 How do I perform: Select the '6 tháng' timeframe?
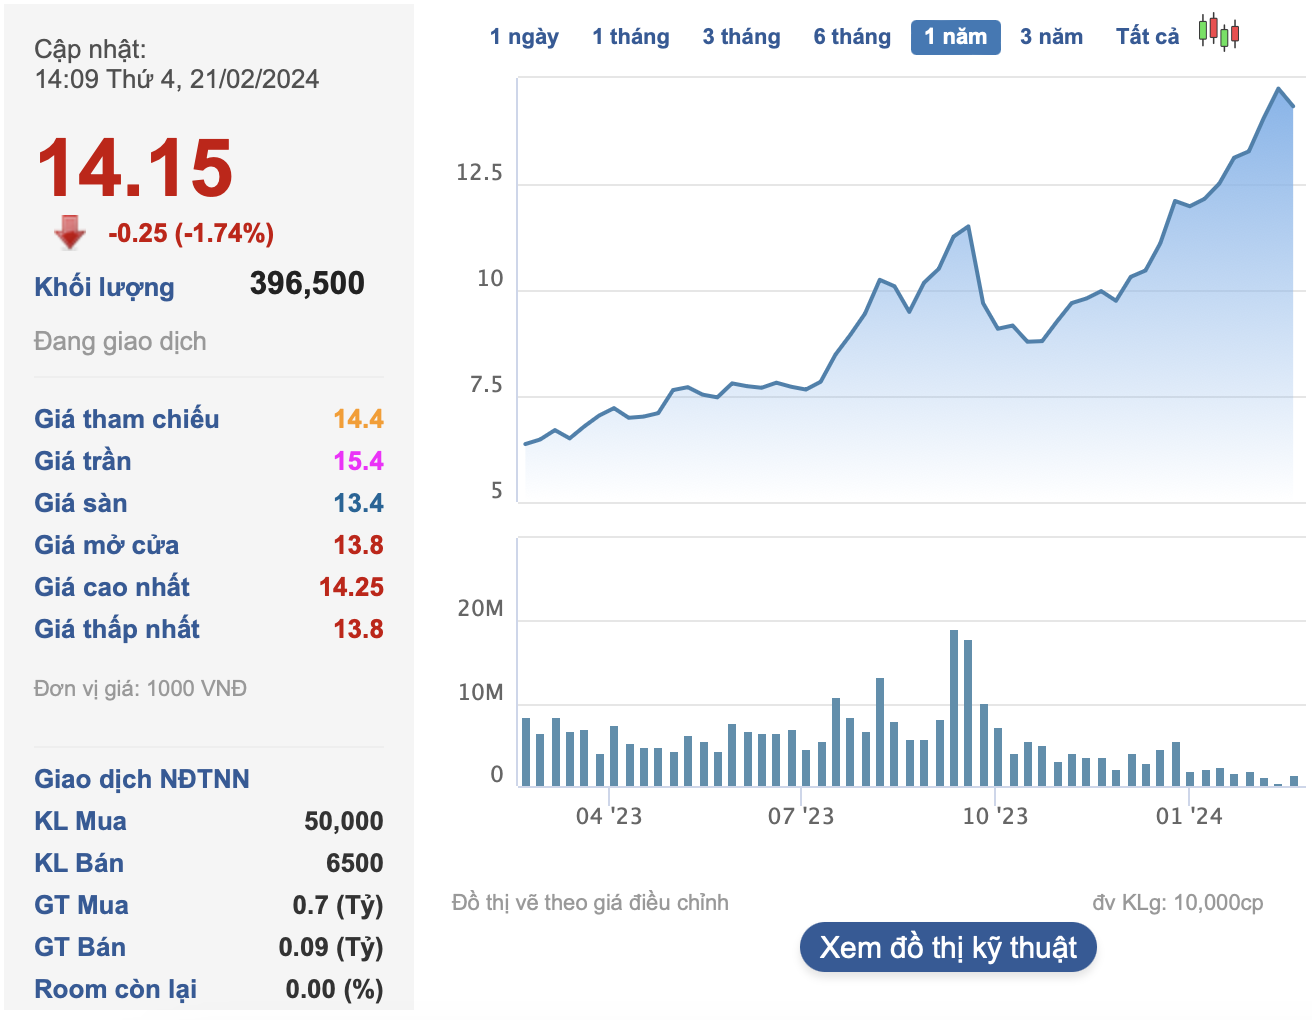[851, 36]
